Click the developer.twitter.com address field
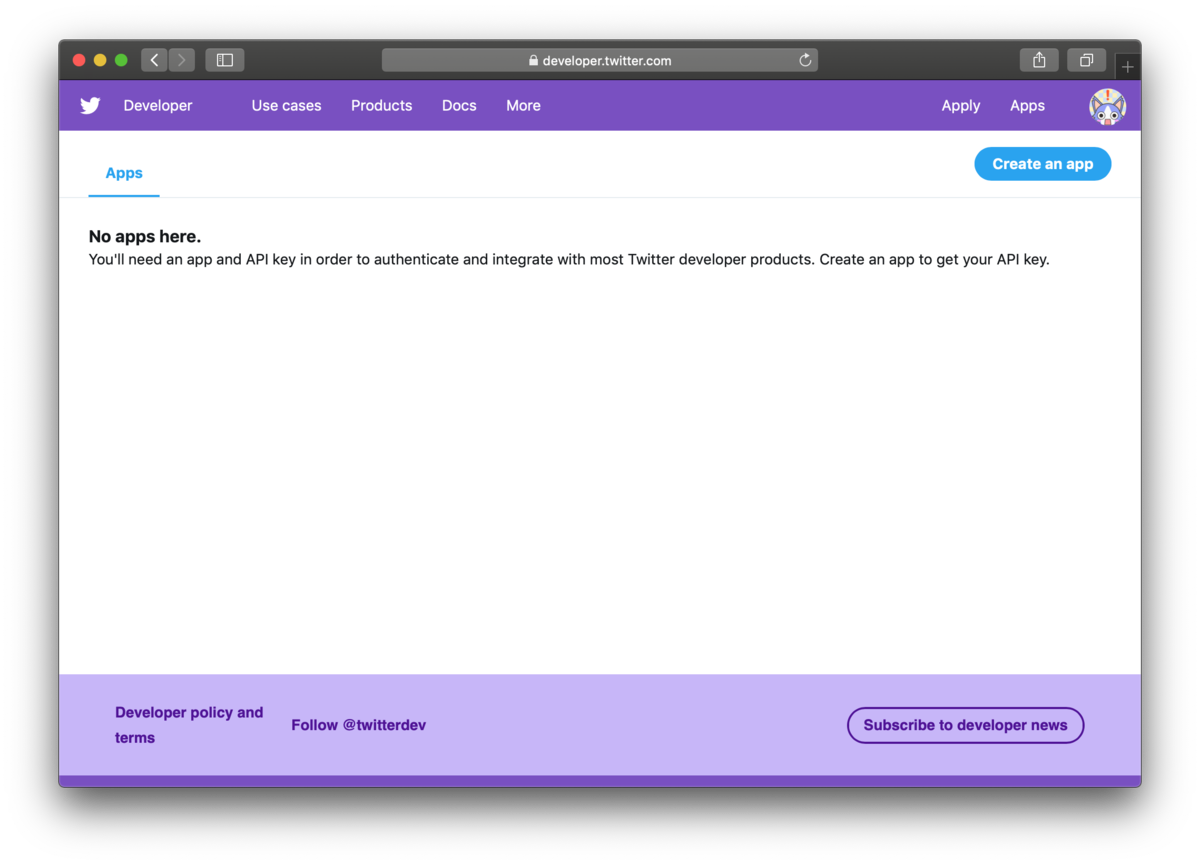The width and height of the screenshot is (1200, 865). tap(600, 60)
